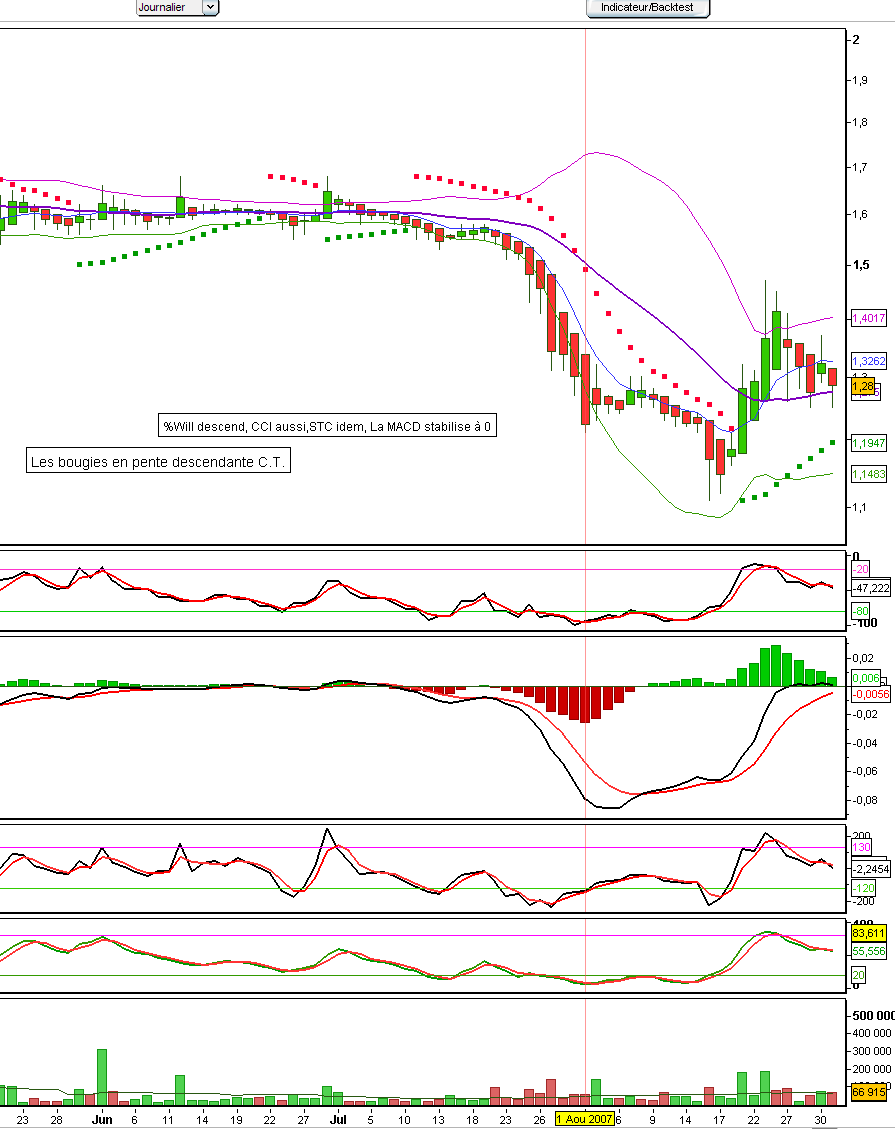Click the yellow 1,28 current price label
The width and height of the screenshot is (895, 1129).
coord(863,385)
